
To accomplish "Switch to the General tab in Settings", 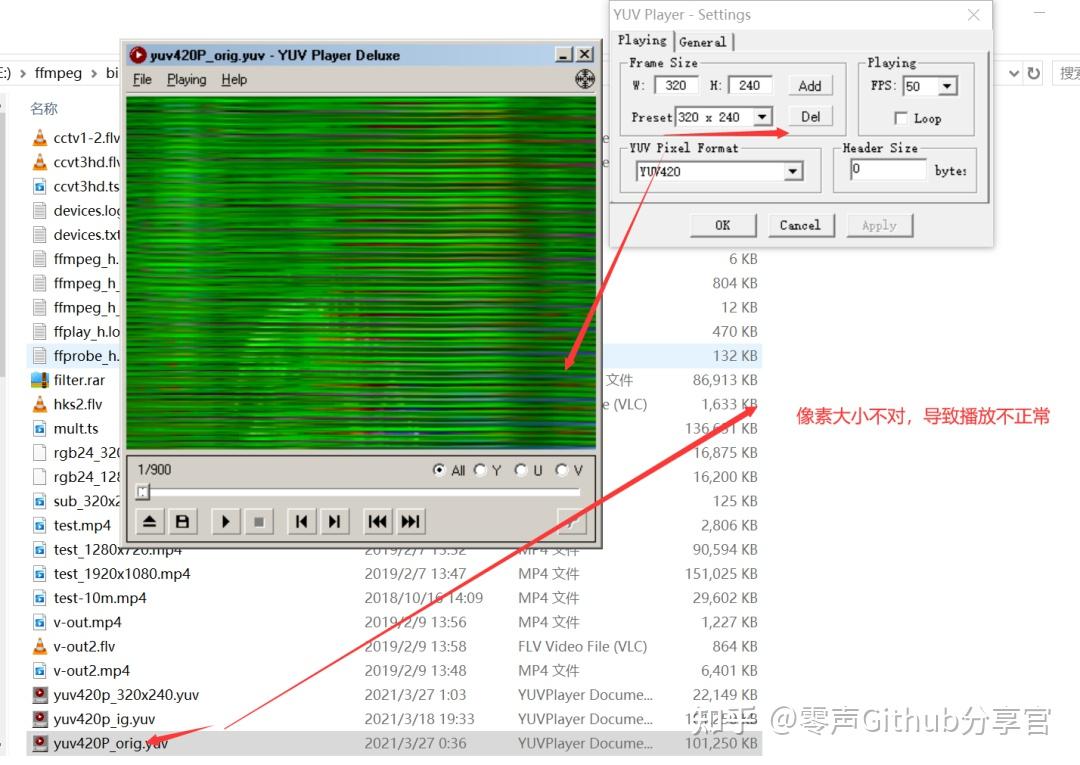I will (703, 41).
